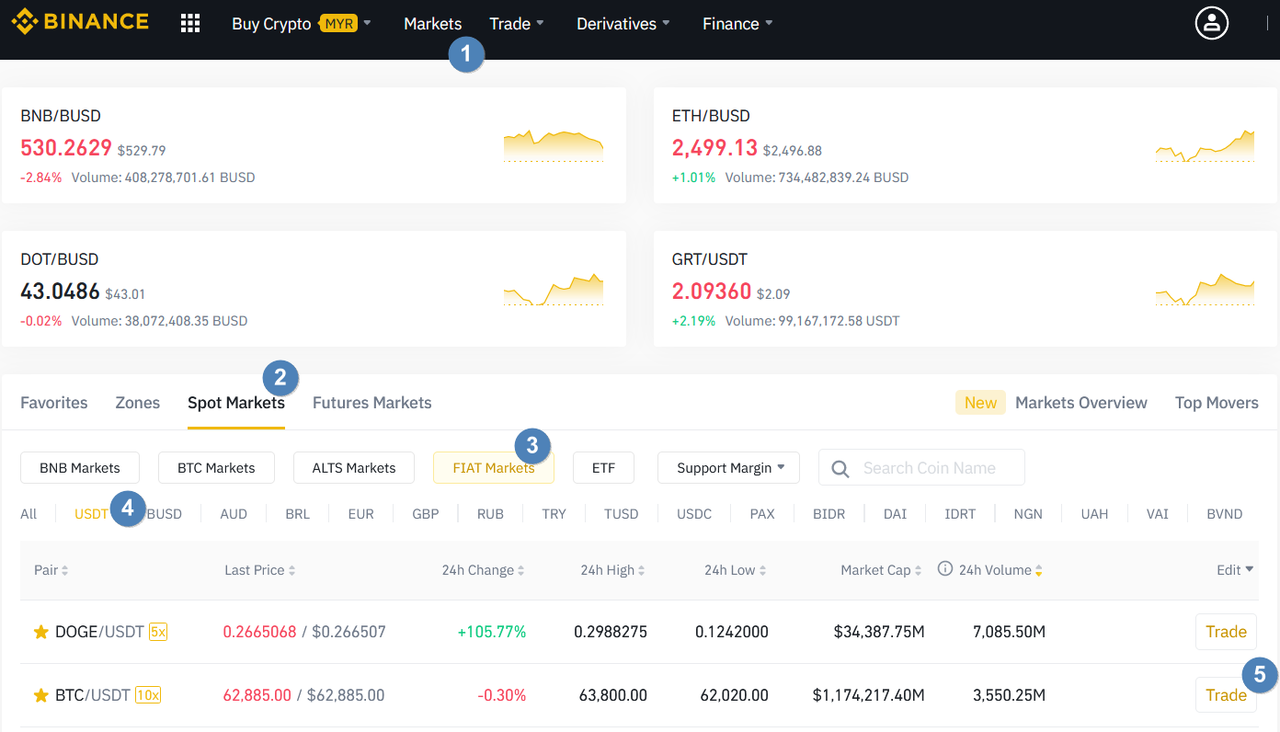The width and height of the screenshot is (1280, 732).
Task: Click the 10x margin badge on BTC/USDT
Action: (148, 695)
